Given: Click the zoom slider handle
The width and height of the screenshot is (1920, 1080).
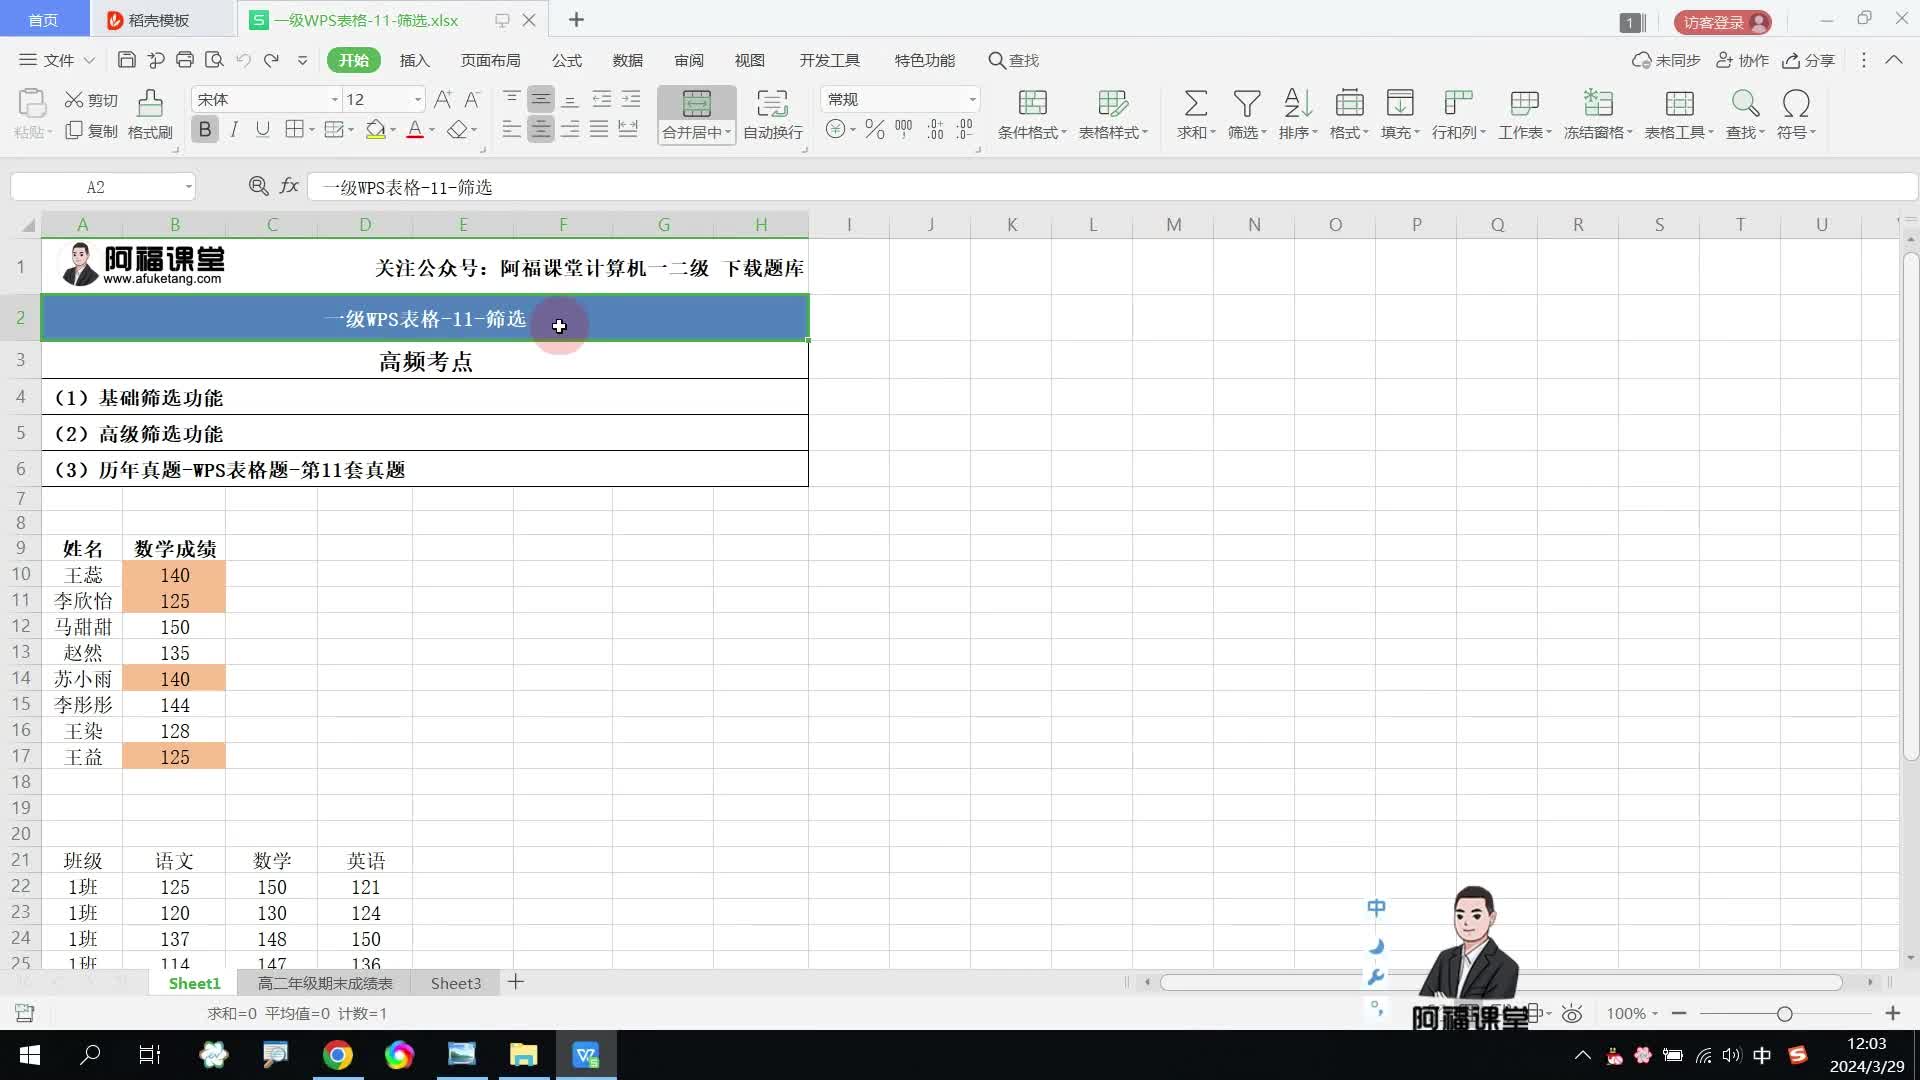Looking at the screenshot, I should coord(1784,1014).
